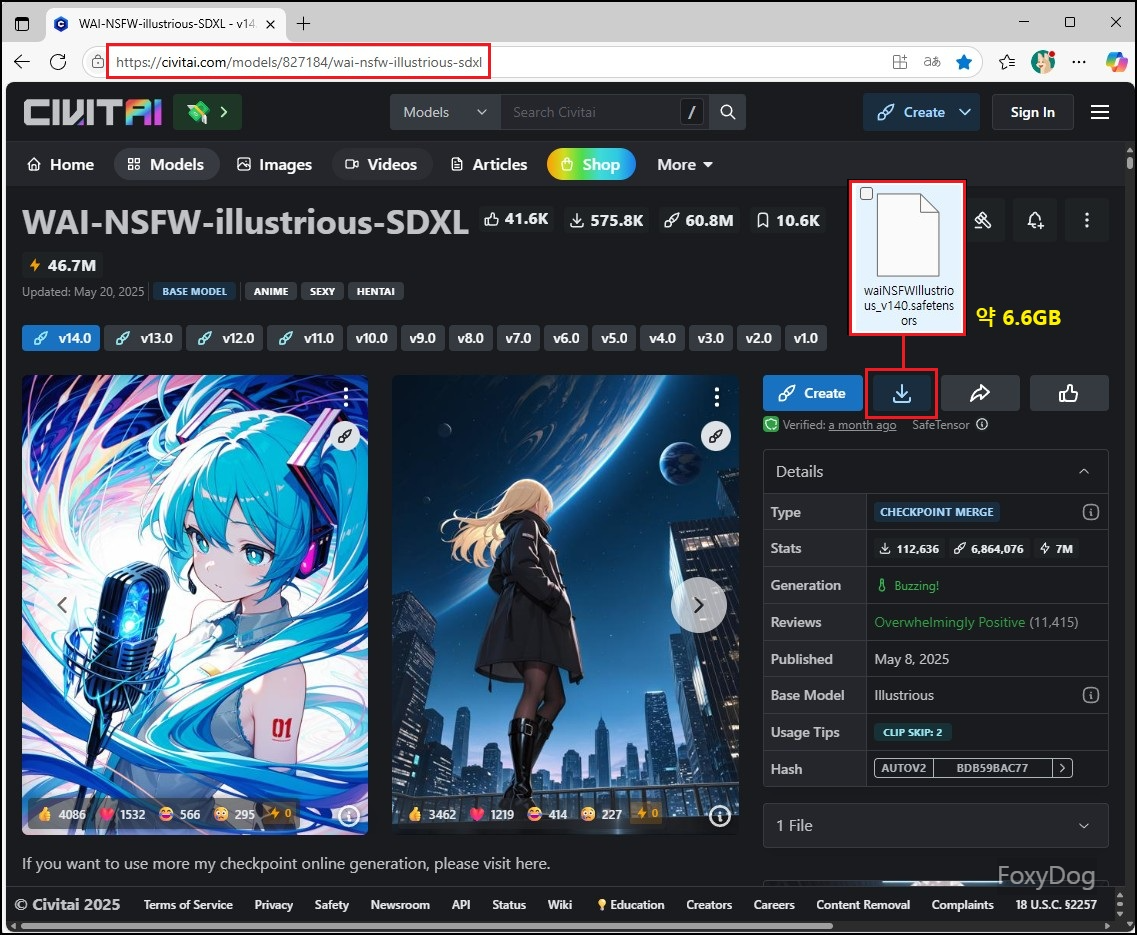Click the SafeTensor info icon
Image resolution: width=1137 pixels, height=935 pixels.
[982, 424]
